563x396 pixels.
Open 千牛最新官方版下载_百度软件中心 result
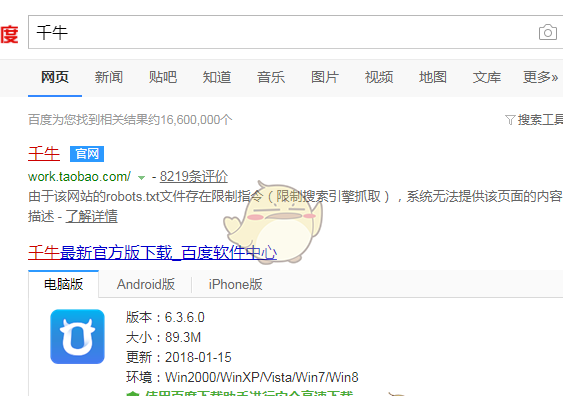tap(153, 253)
